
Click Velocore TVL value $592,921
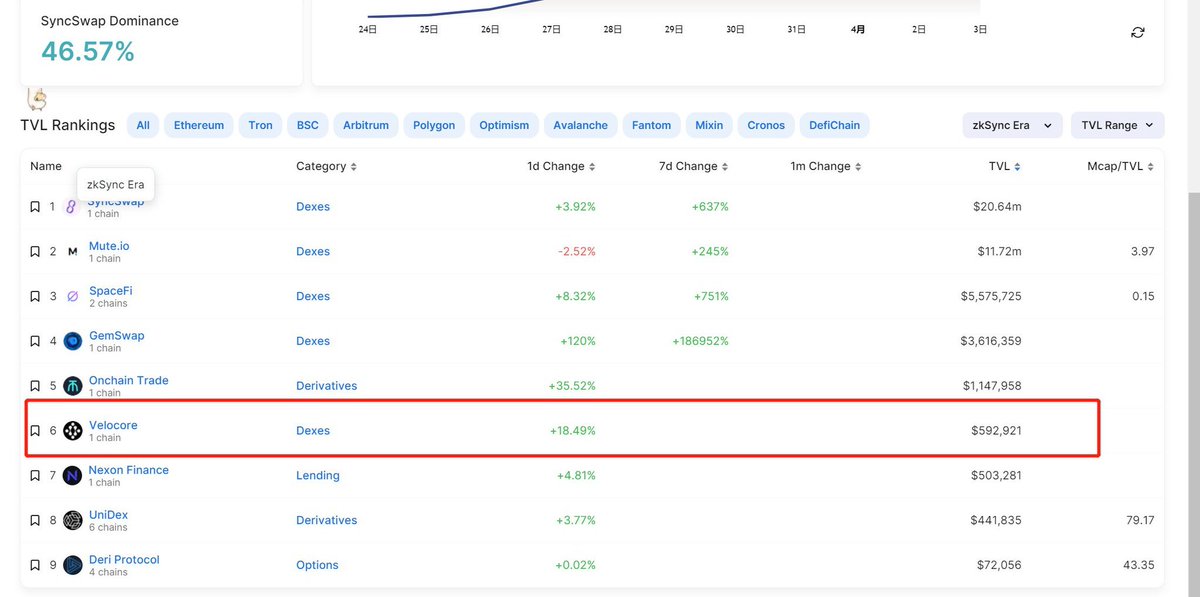pyautogui.click(x=996, y=431)
